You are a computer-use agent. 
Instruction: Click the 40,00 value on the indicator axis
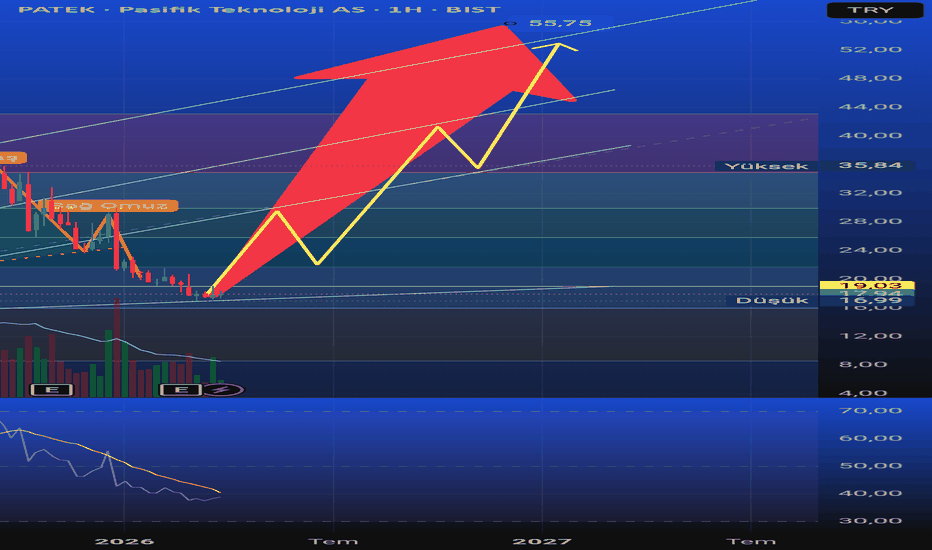coord(871,493)
